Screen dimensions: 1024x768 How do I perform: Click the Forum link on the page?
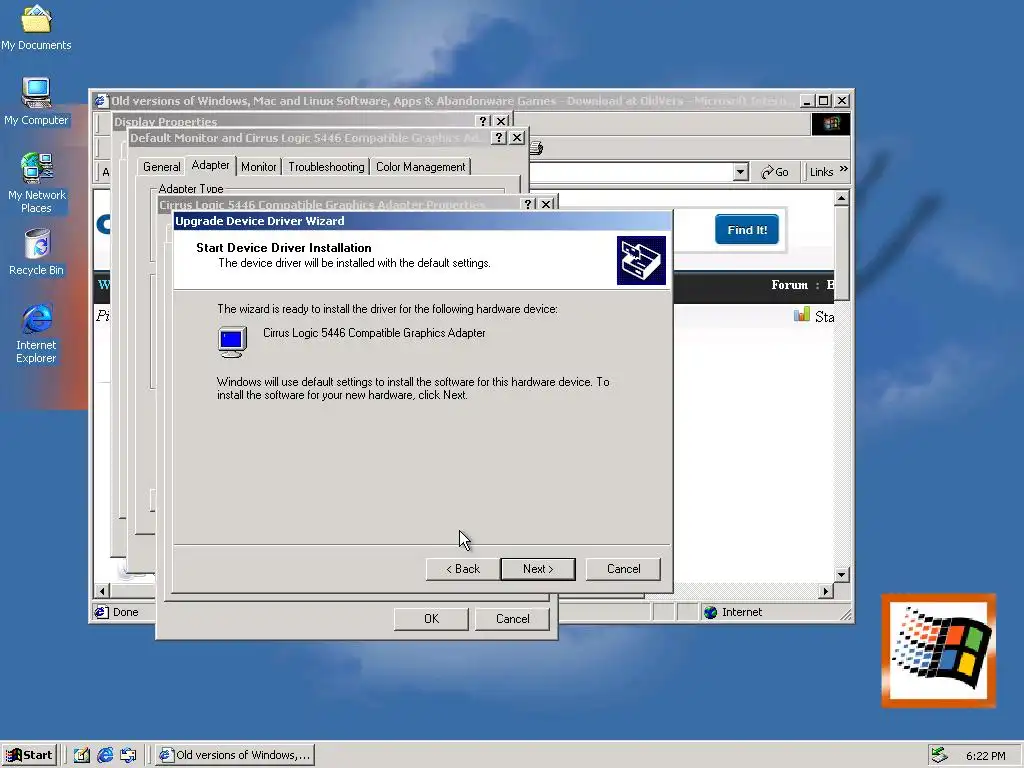pos(790,285)
